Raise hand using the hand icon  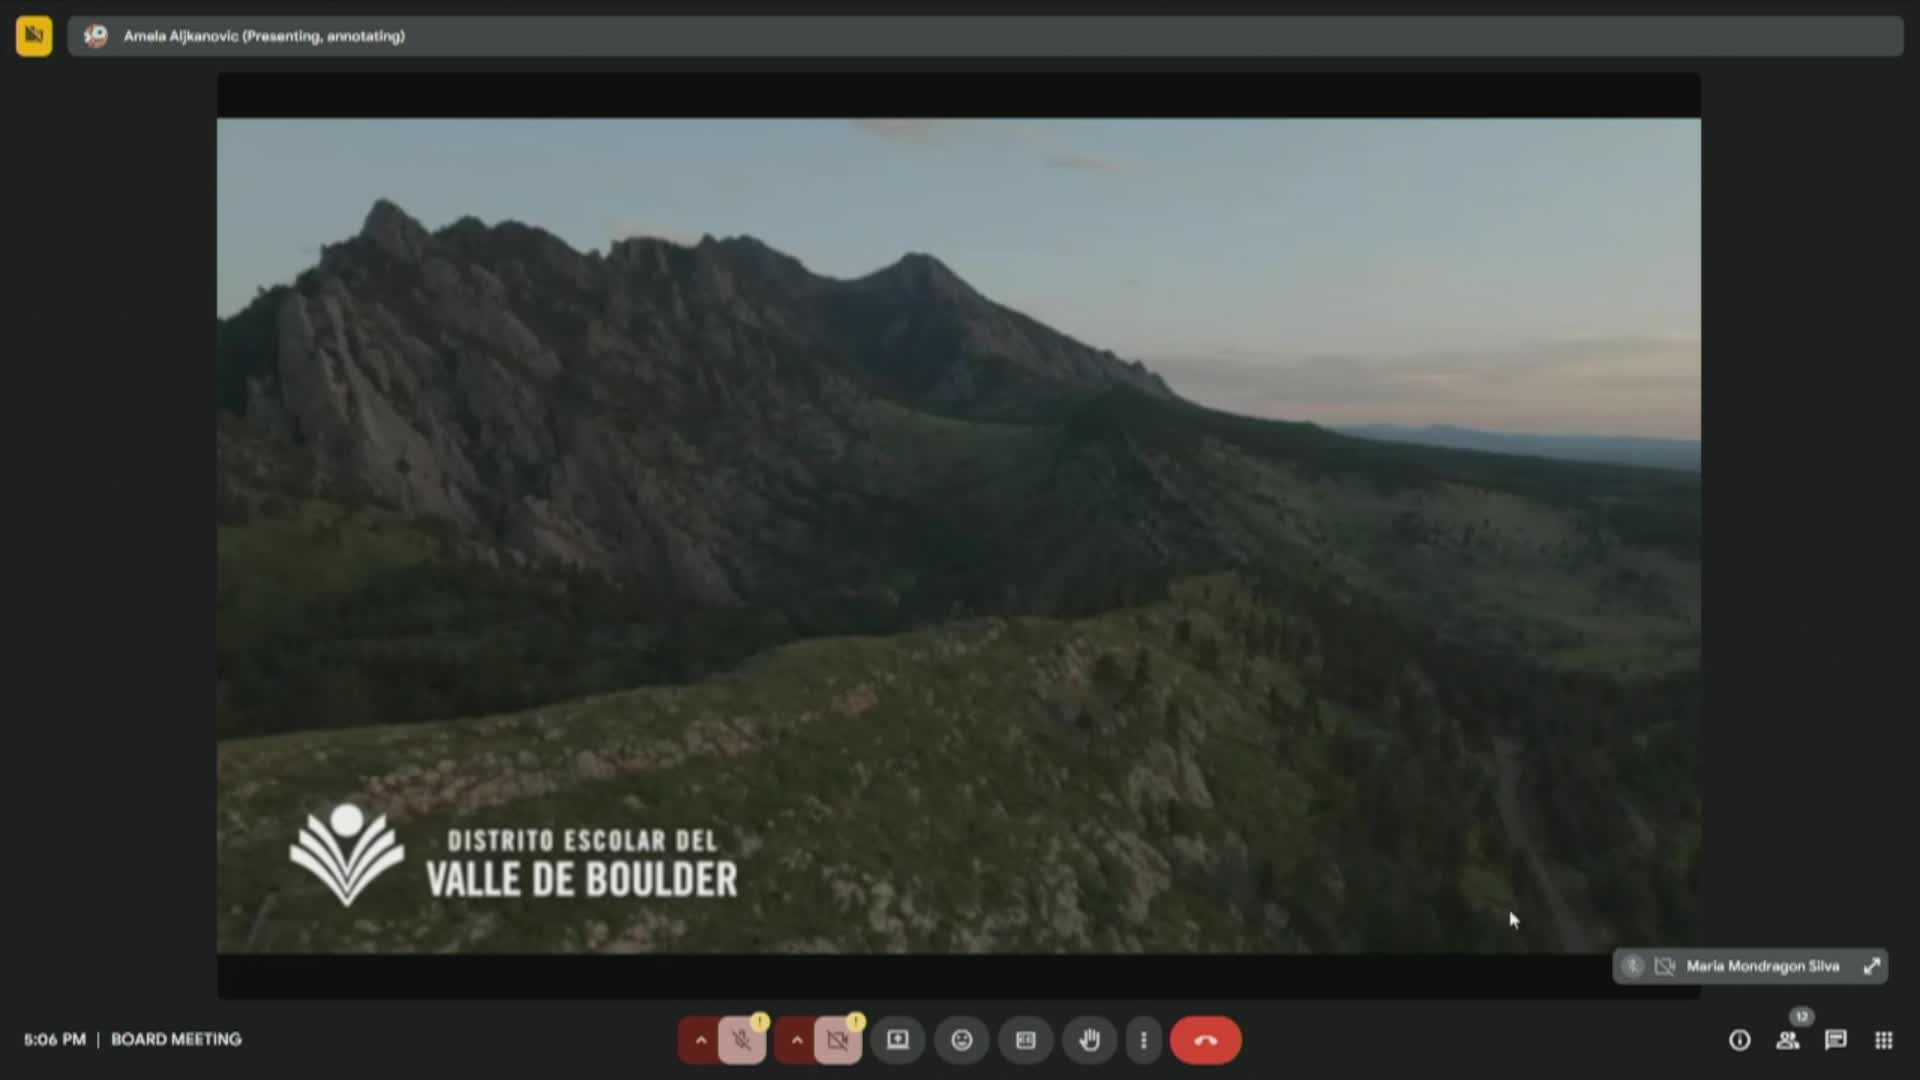point(1089,1040)
